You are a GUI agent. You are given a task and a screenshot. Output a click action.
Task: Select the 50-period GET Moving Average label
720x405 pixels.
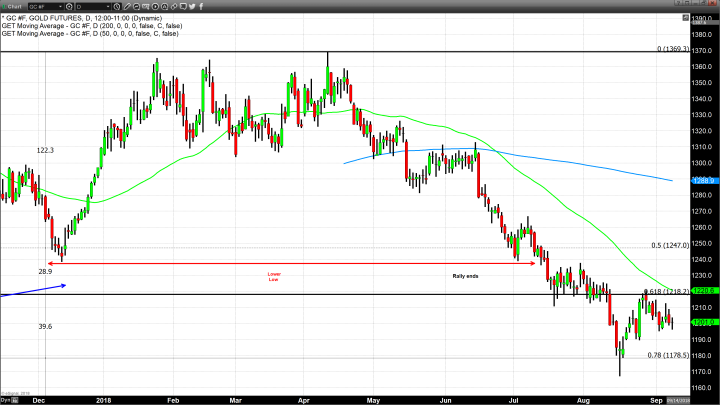pyautogui.click(x=88, y=33)
